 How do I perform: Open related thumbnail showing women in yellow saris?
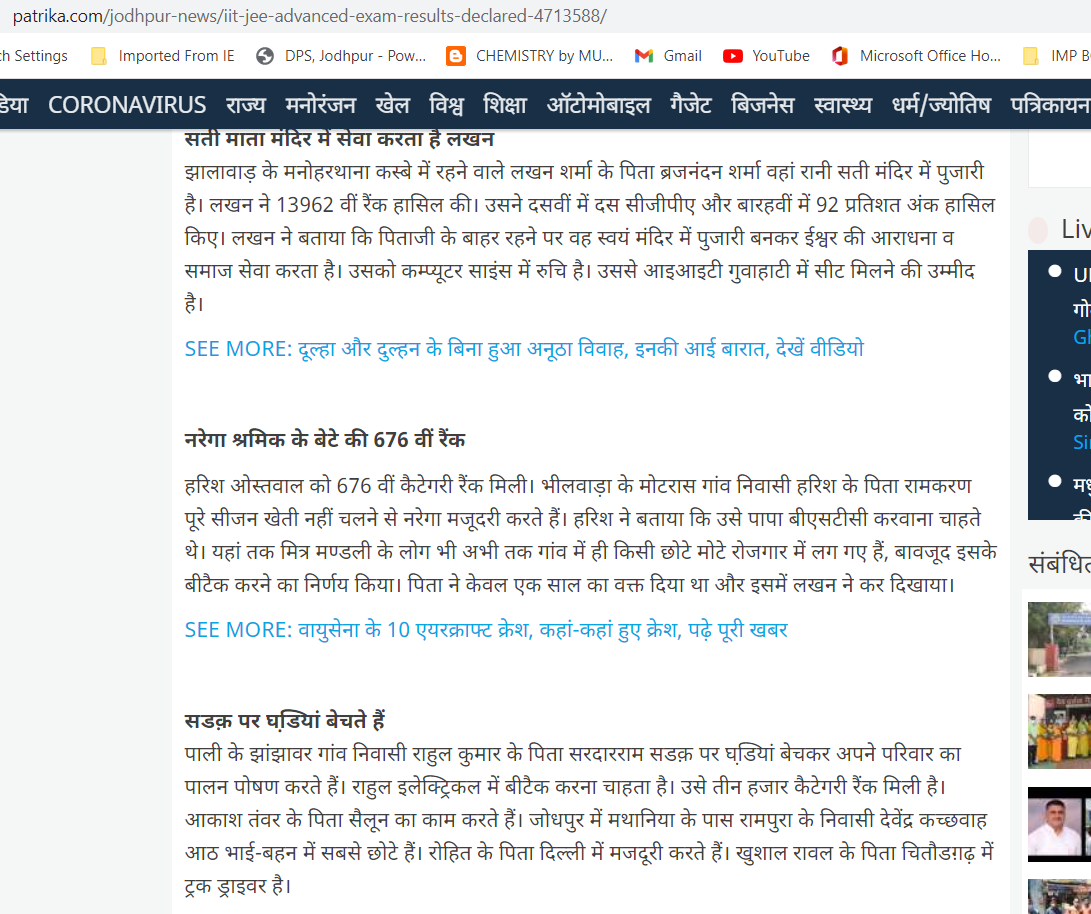pyautogui.click(x=1059, y=731)
